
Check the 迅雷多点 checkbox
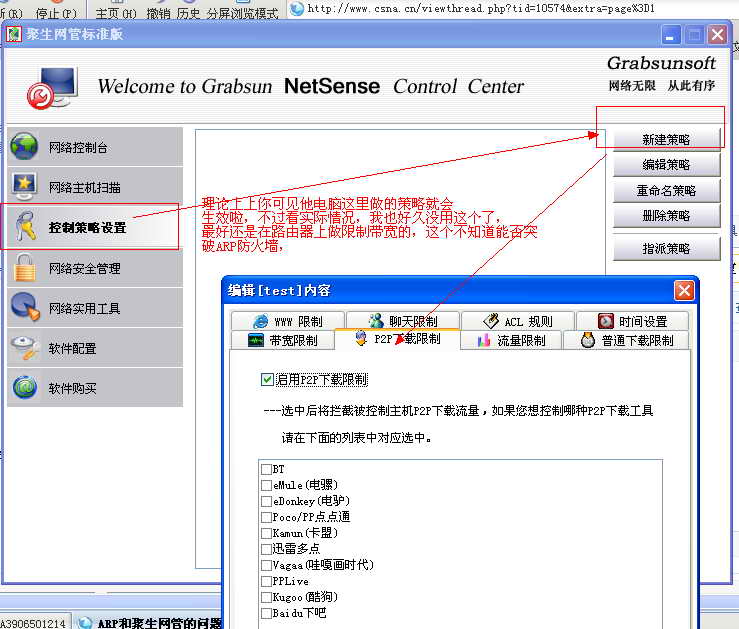(266, 549)
